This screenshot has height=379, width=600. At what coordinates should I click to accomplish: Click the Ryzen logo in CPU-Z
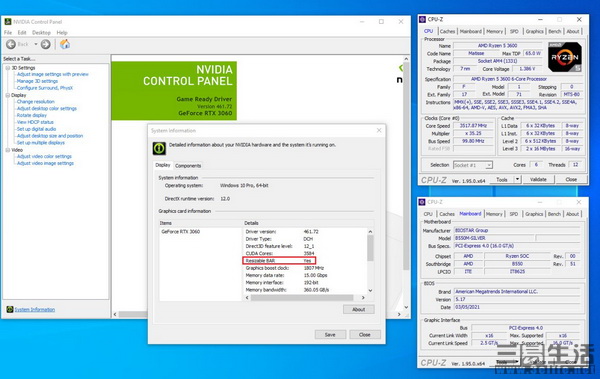pos(565,57)
